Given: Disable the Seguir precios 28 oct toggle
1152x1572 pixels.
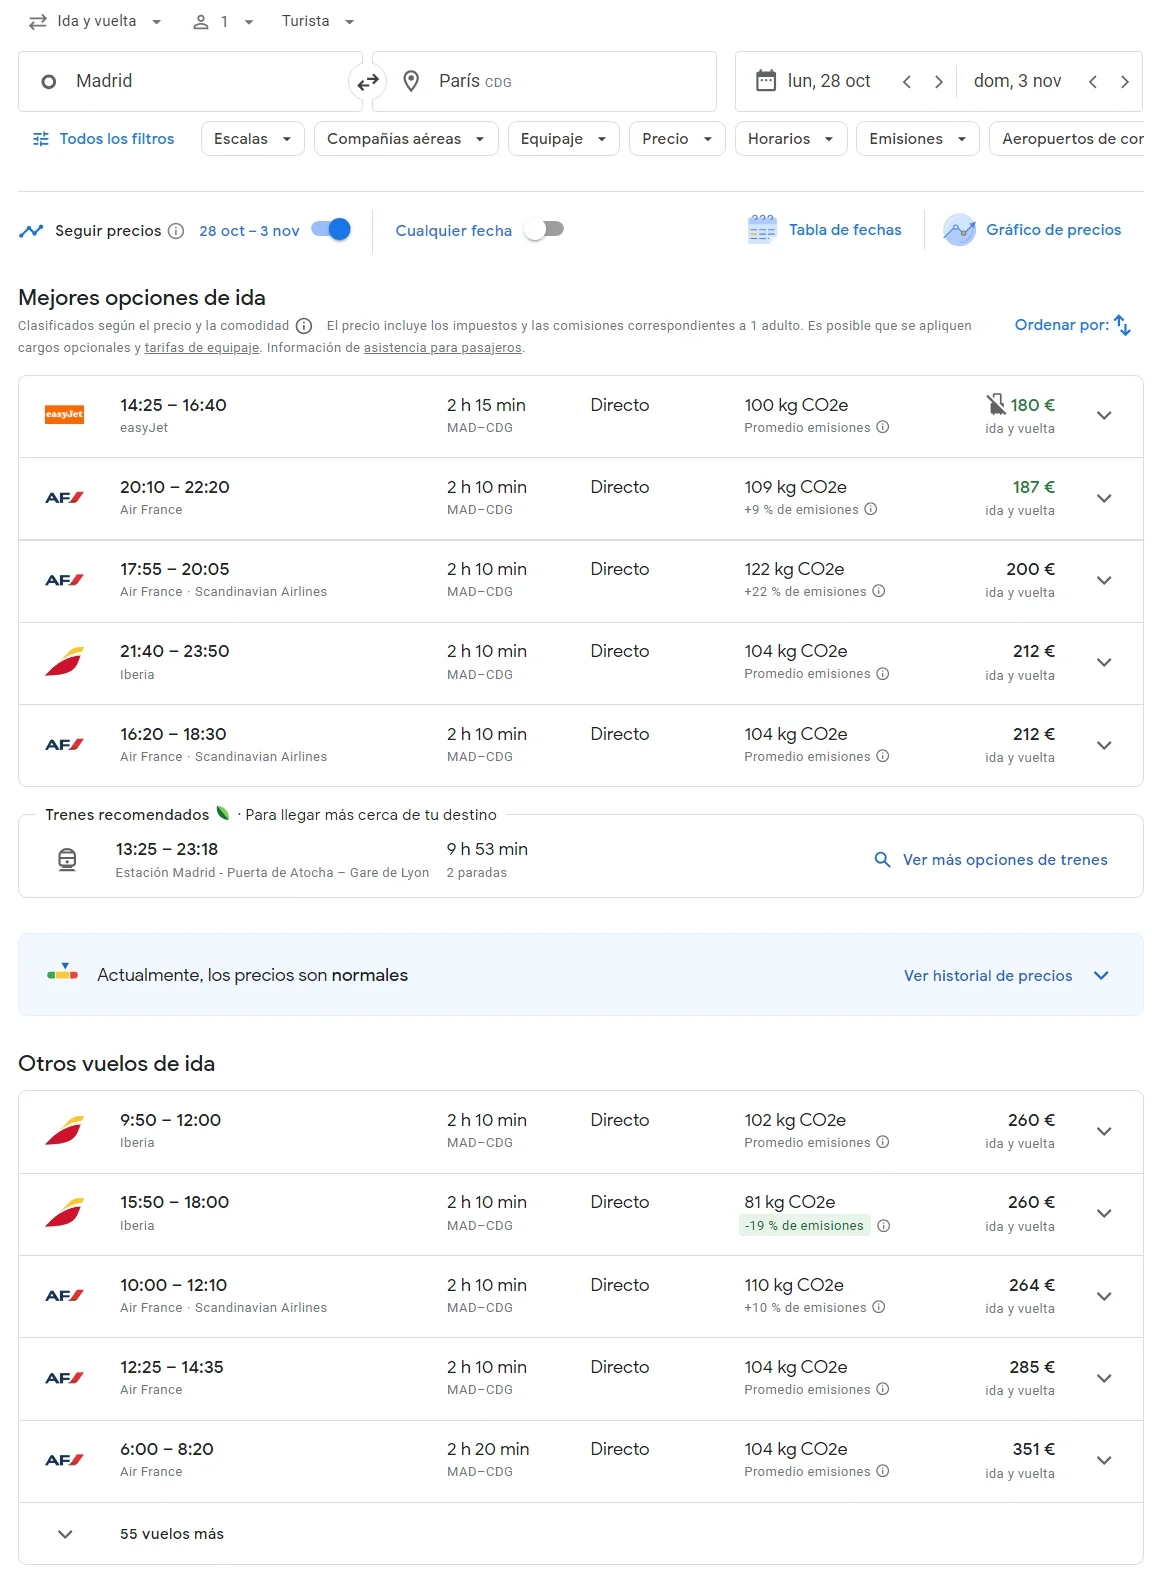Looking at the screenshot, I should coord(331,230).
